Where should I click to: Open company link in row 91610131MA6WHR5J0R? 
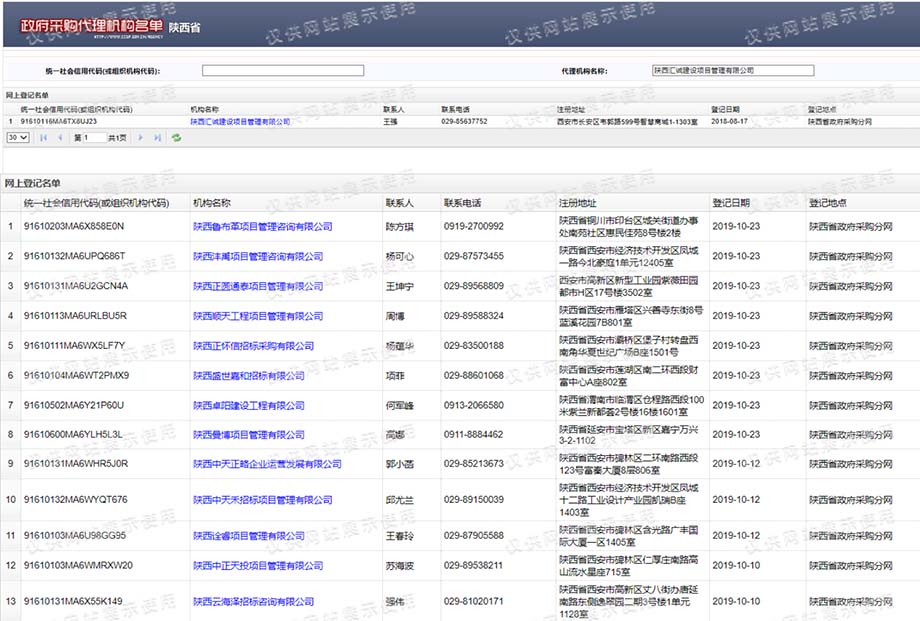click(x=267, y=464)
